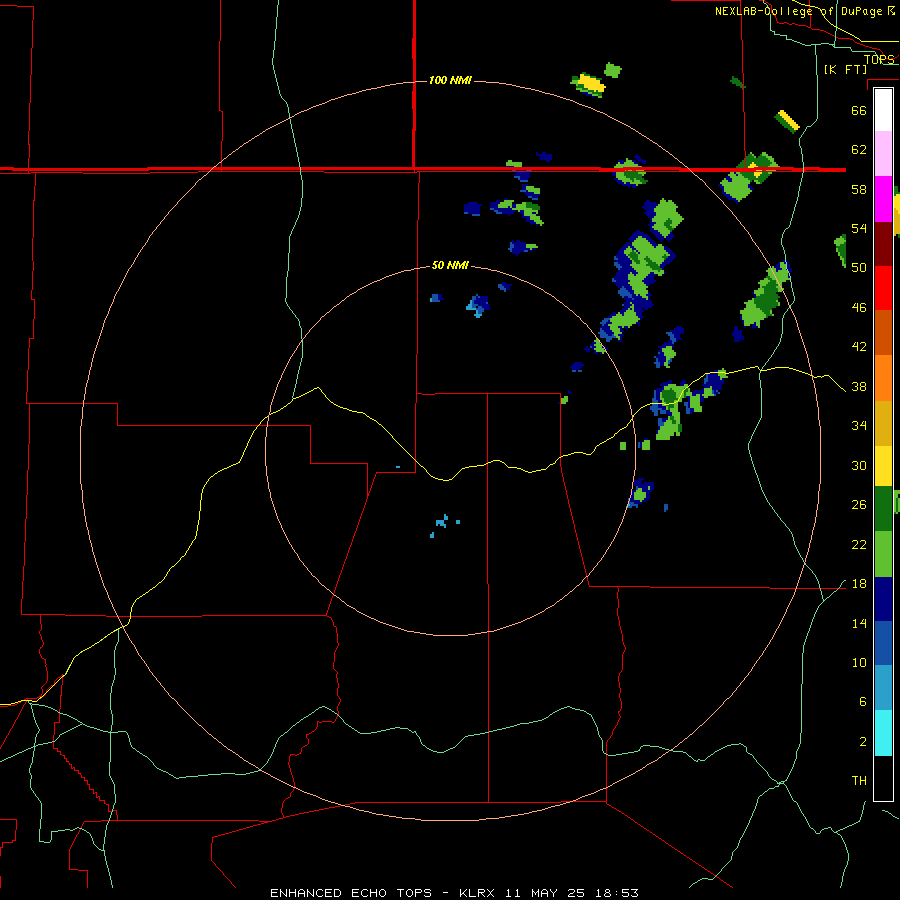Viewport: 900px width, 900px height.
Task: Select the bright red legend swatch
Action: [883, 288]
